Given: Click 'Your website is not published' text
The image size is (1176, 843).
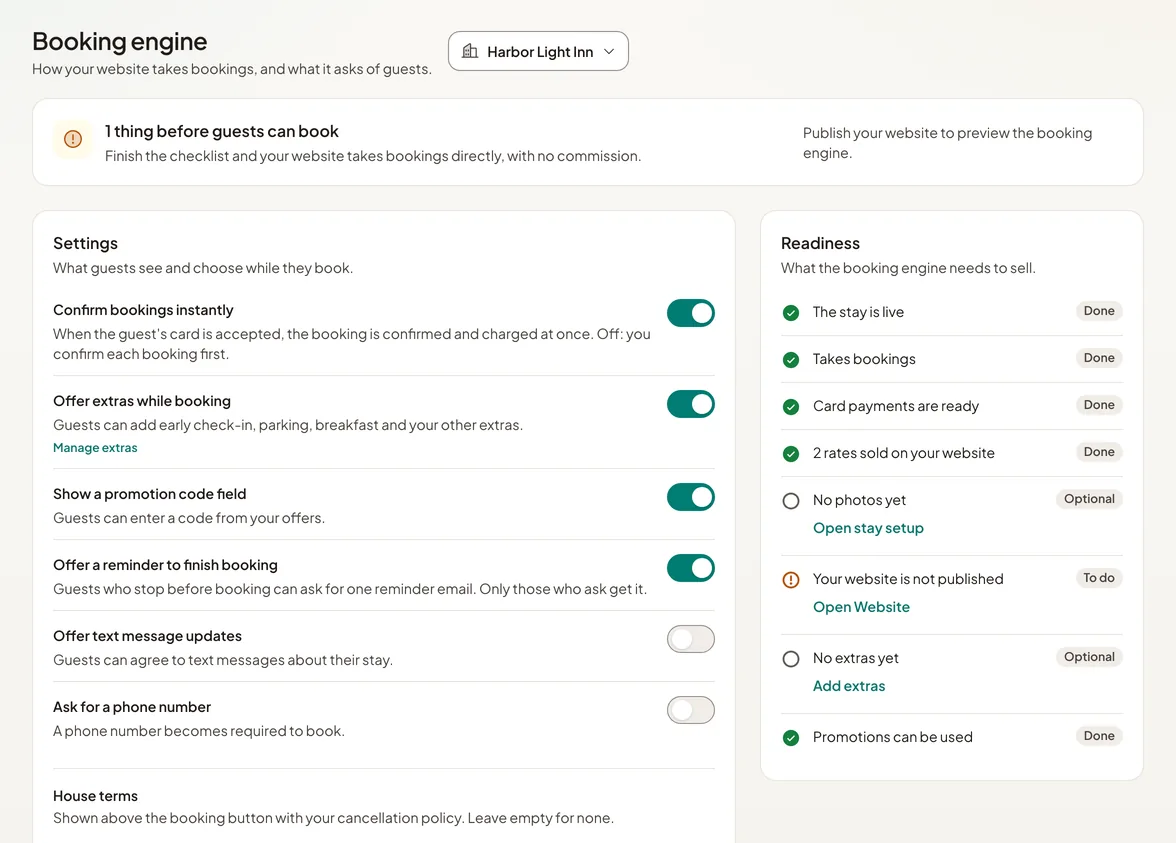Looking at the screenshot, I should click(908, 579).
